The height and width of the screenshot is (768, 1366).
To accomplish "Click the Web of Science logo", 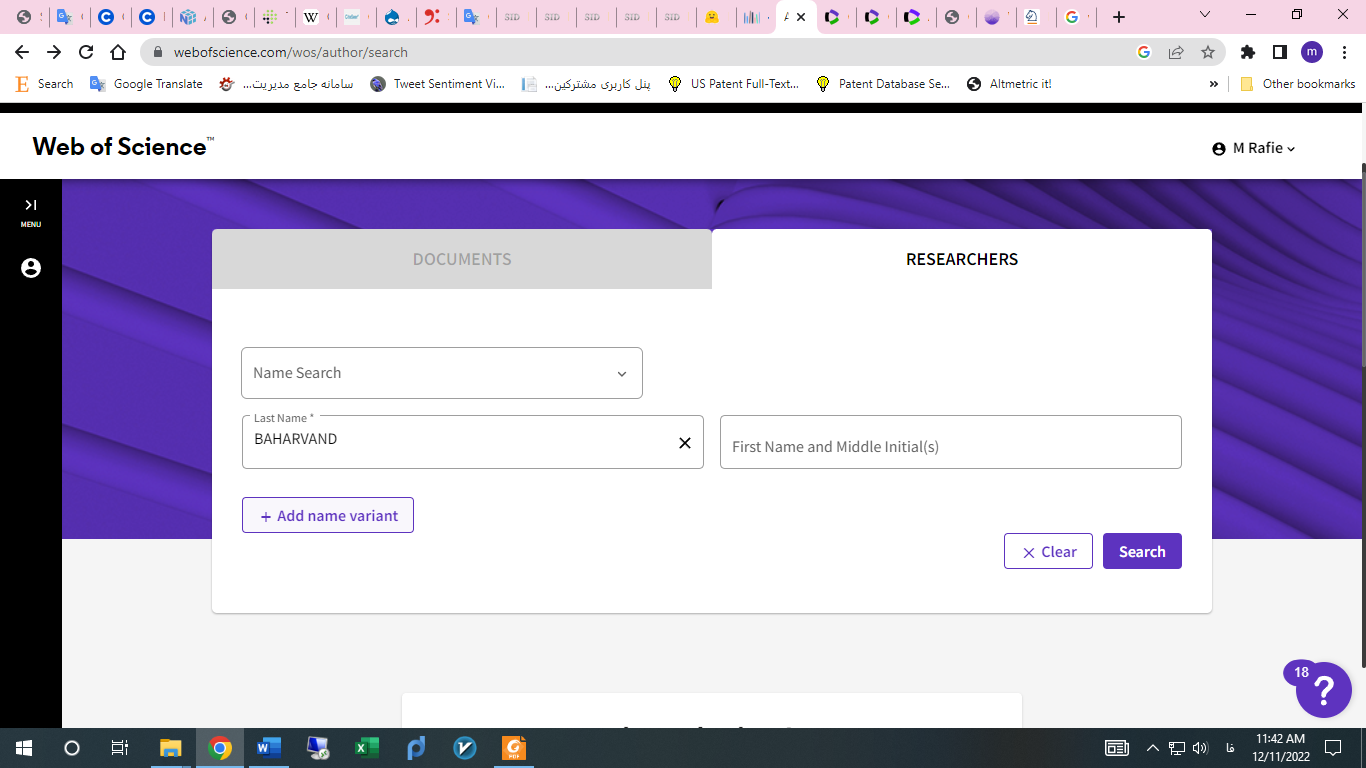I will pos(123,146).
